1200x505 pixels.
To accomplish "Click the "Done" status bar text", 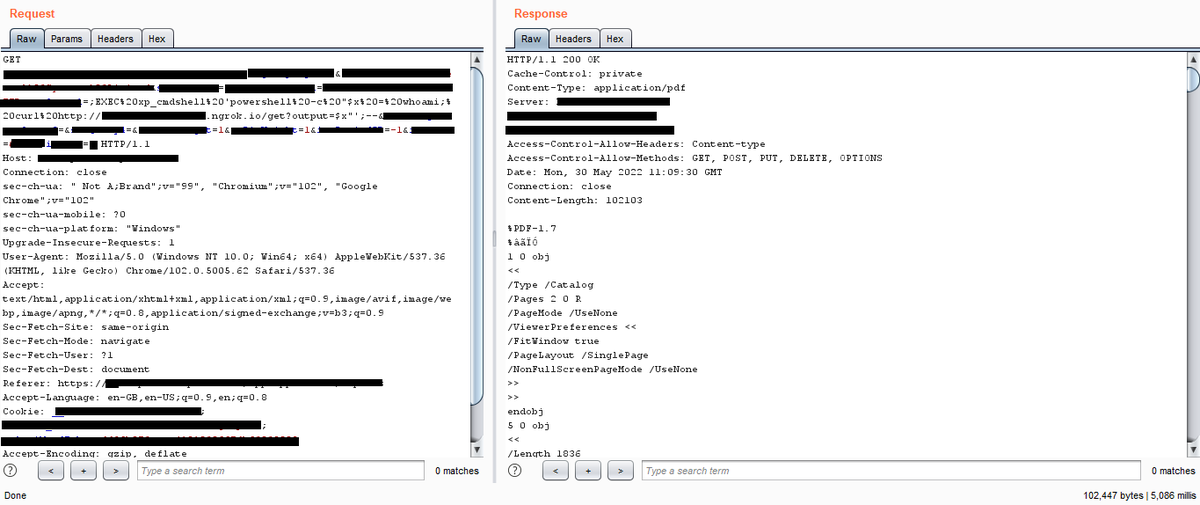I will (16, 496).
